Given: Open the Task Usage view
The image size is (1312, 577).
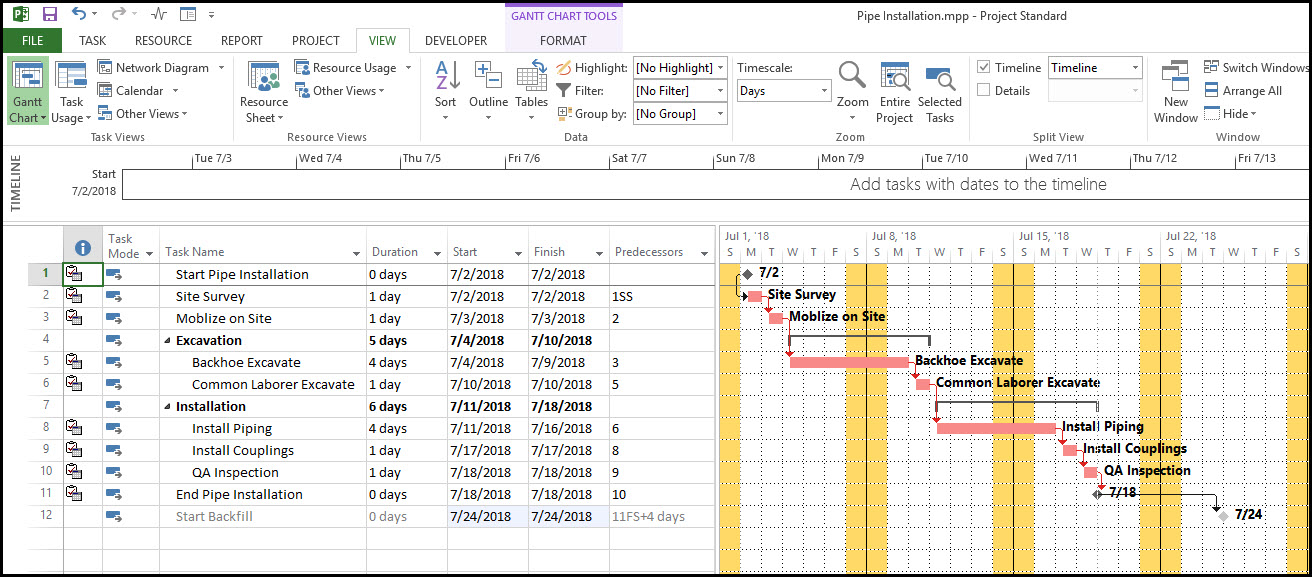Looking at the screenshot, I should coord(71,90).
